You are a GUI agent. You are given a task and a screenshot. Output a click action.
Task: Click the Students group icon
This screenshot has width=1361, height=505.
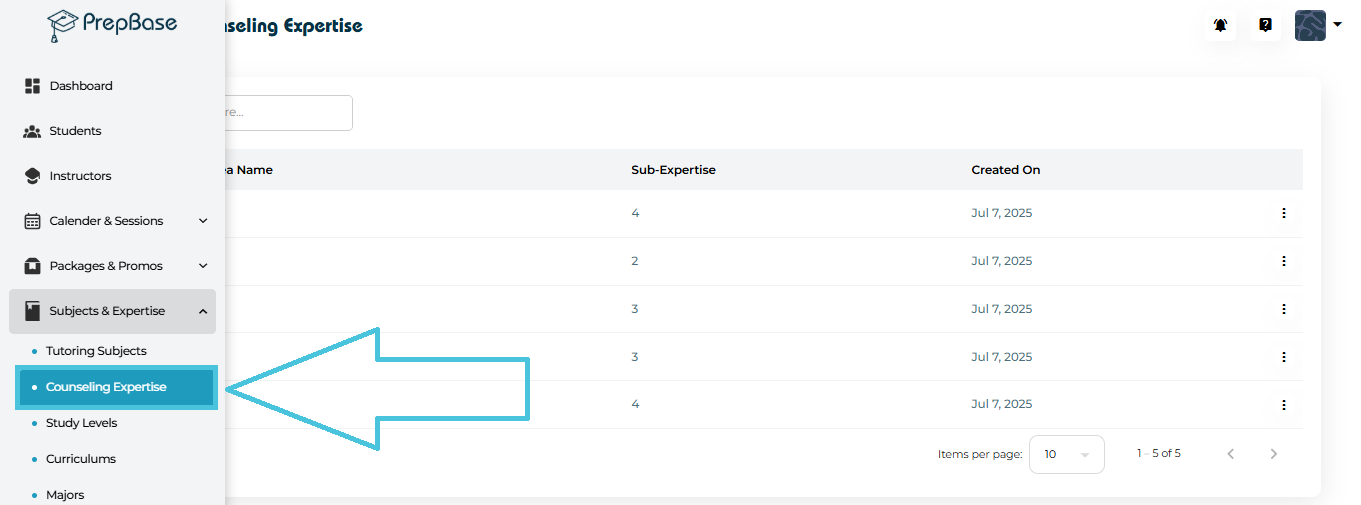[32, 131]
